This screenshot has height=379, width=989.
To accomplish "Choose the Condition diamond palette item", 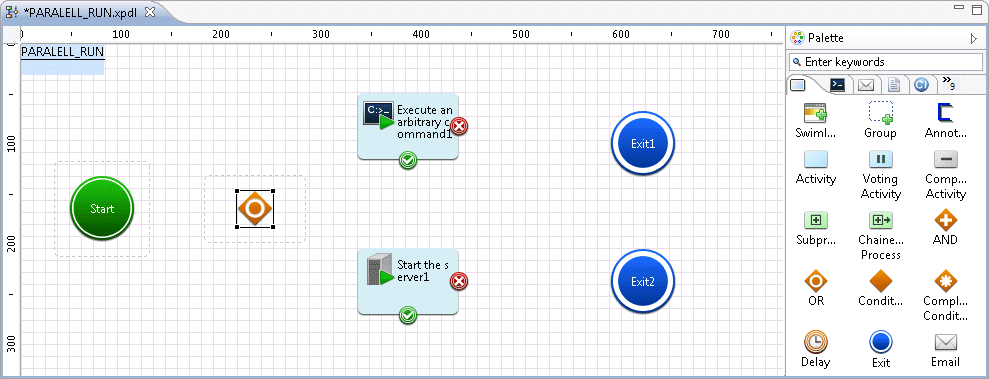I will [881, 289].
